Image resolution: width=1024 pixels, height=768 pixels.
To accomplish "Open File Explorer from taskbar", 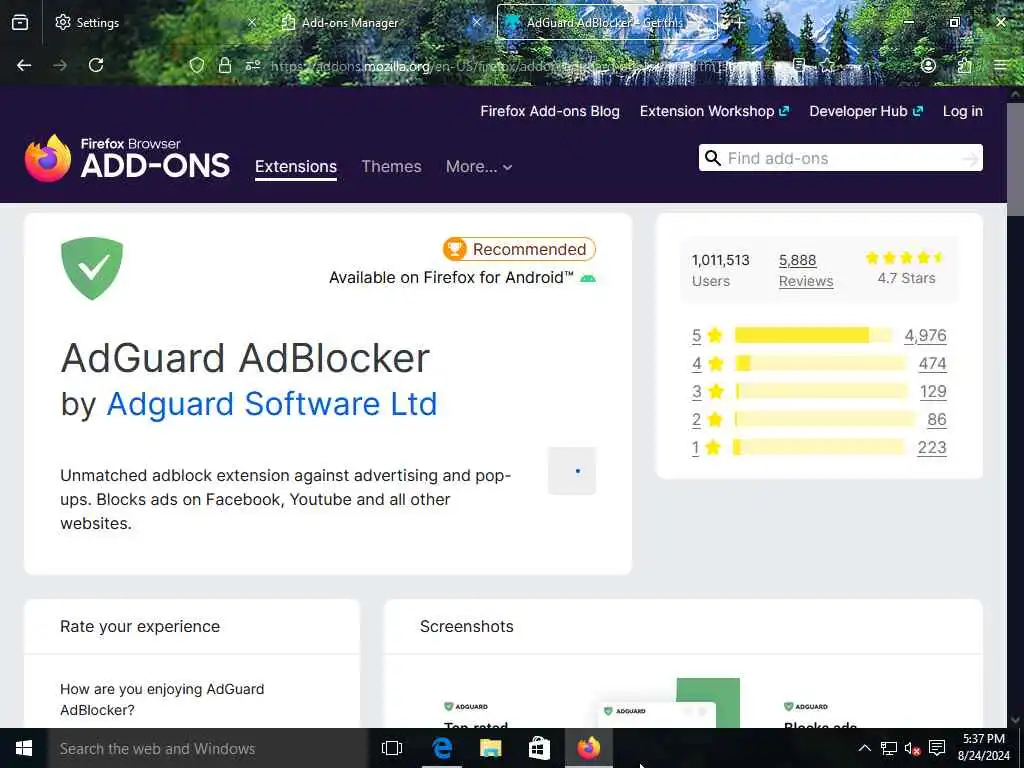I will [x=490, y=748].
